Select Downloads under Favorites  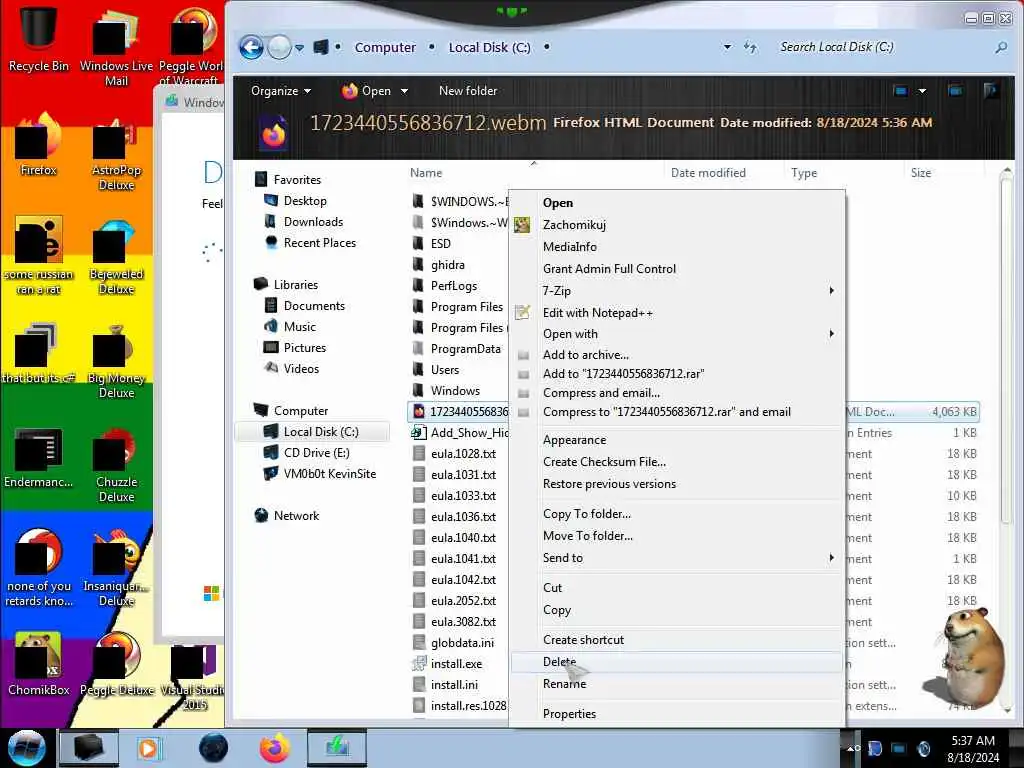pos(313,221)
